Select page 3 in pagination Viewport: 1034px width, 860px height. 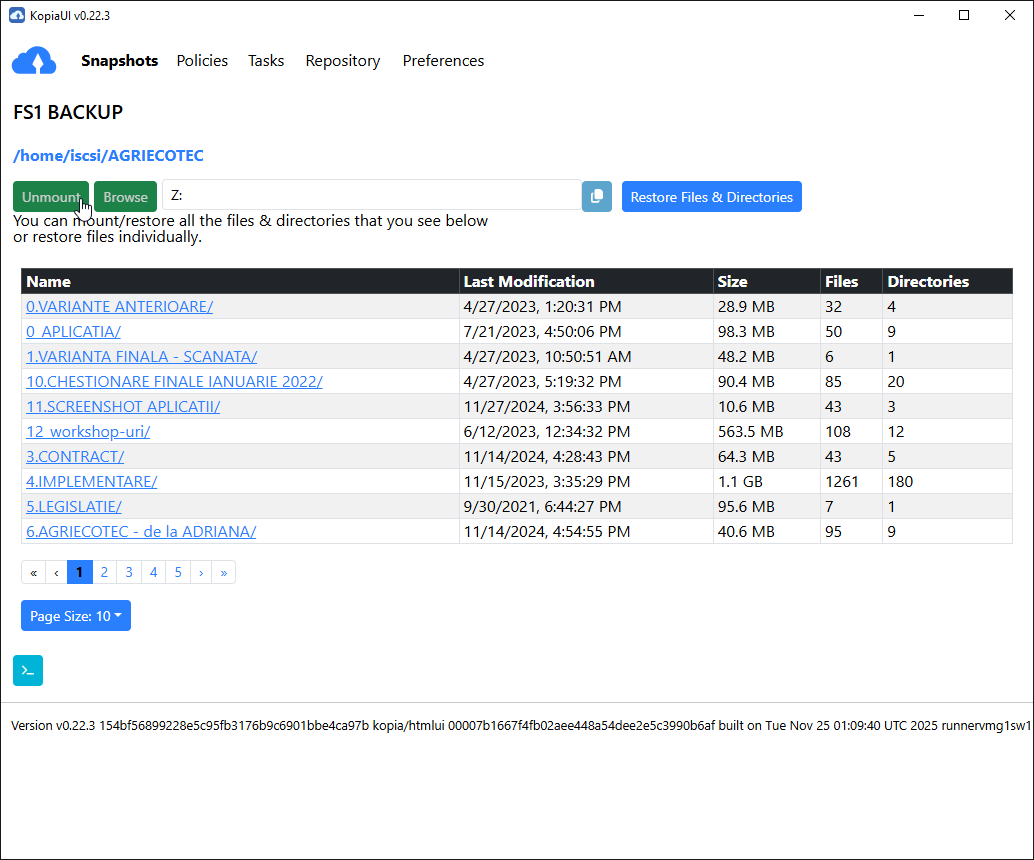(129, 572)
